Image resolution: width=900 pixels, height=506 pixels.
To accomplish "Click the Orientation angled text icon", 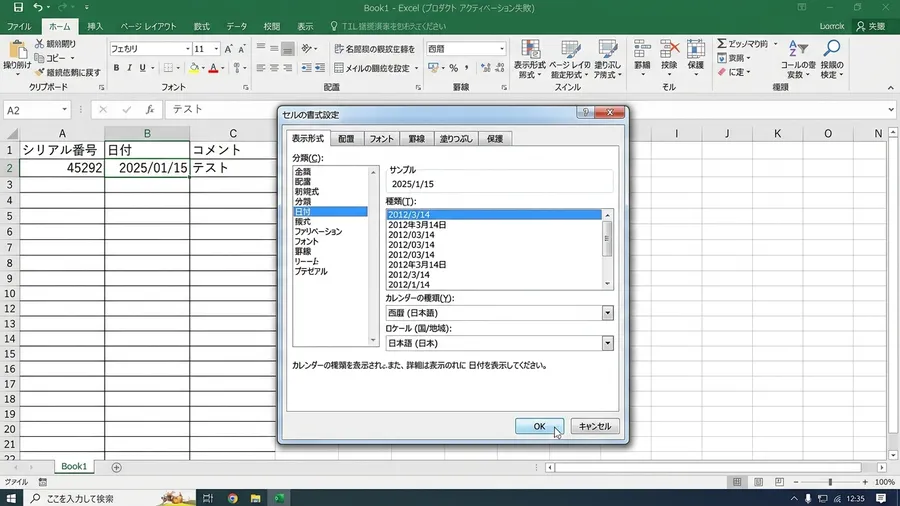I will coord(307,49).
